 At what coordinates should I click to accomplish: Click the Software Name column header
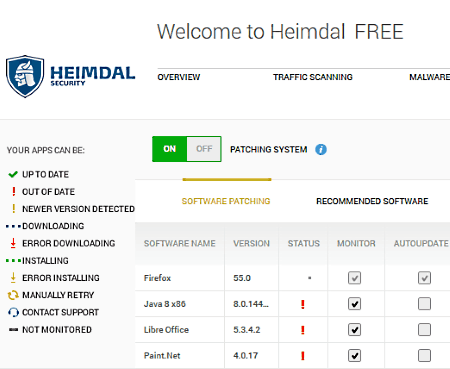click(x=180, y=243)
